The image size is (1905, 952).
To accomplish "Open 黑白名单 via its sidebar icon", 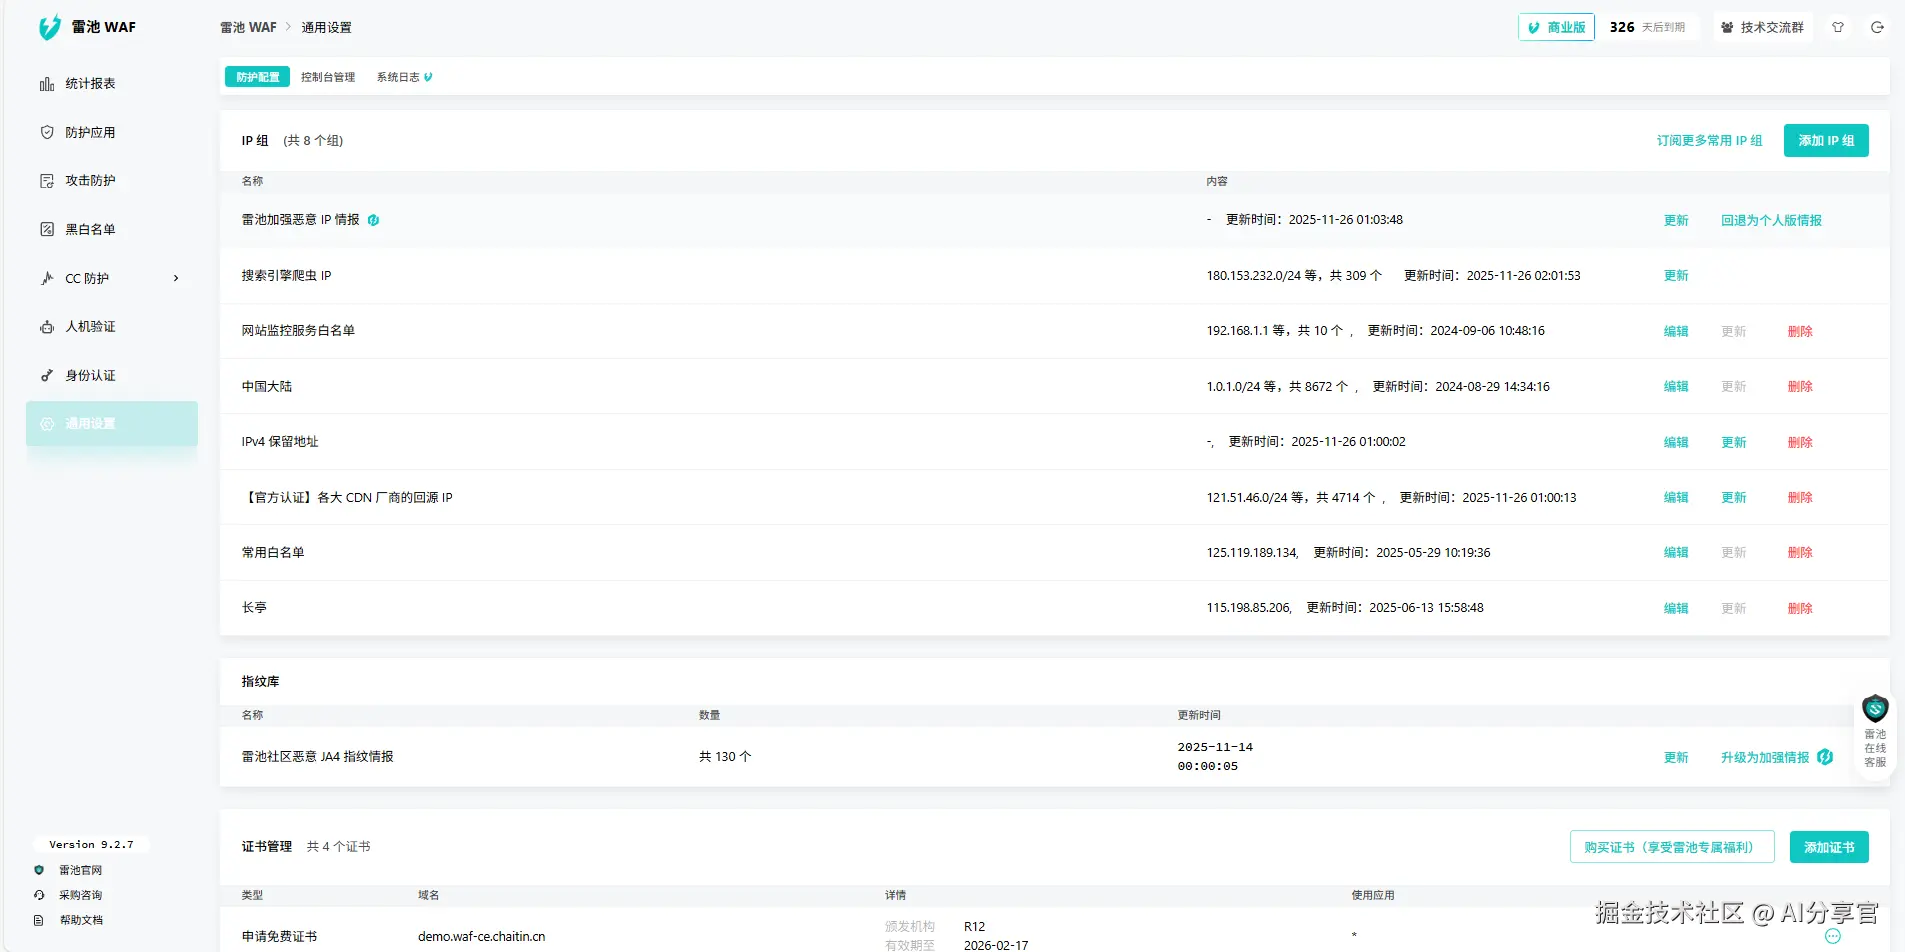I will click(47, 229).
